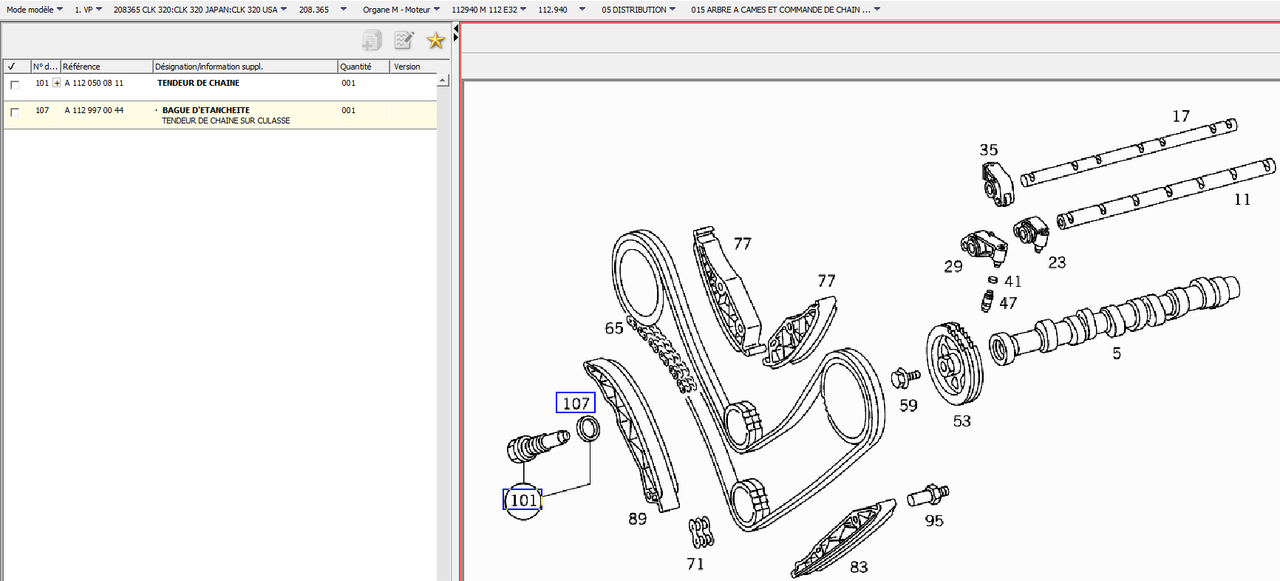Select callout 95 bolt

tap(934, 520)
